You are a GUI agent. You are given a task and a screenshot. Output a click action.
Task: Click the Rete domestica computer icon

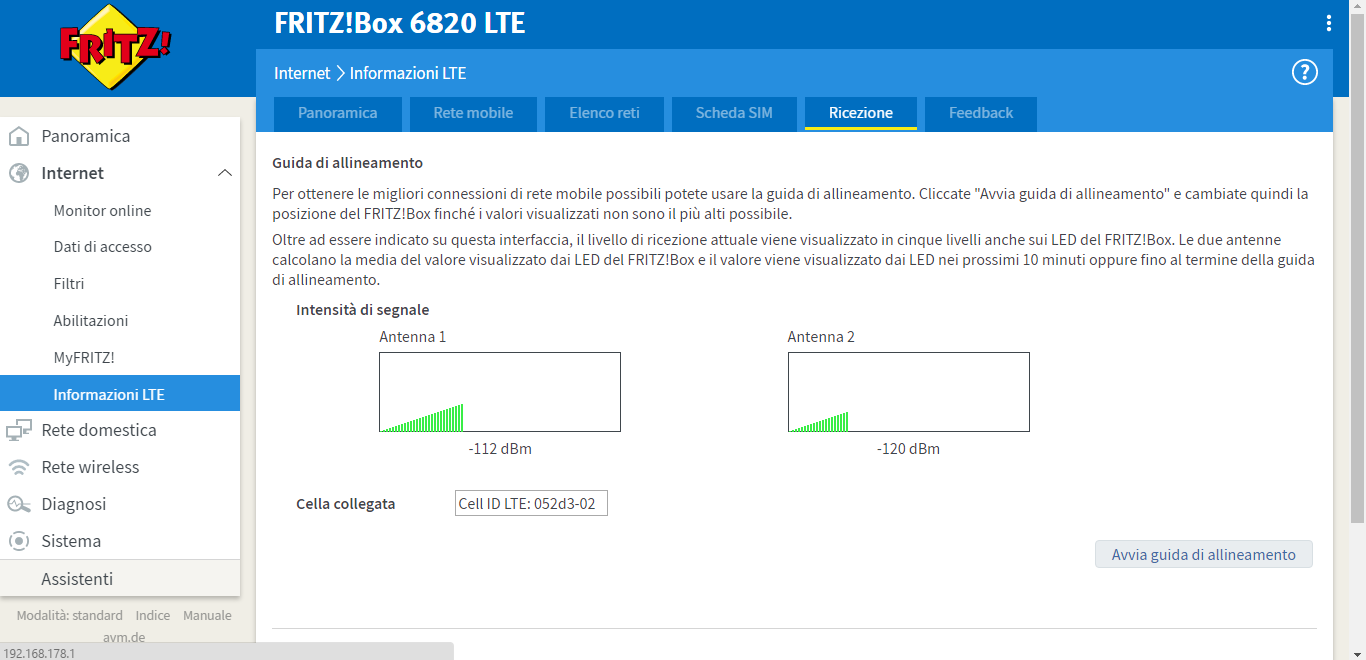click(x=18, y=430)
